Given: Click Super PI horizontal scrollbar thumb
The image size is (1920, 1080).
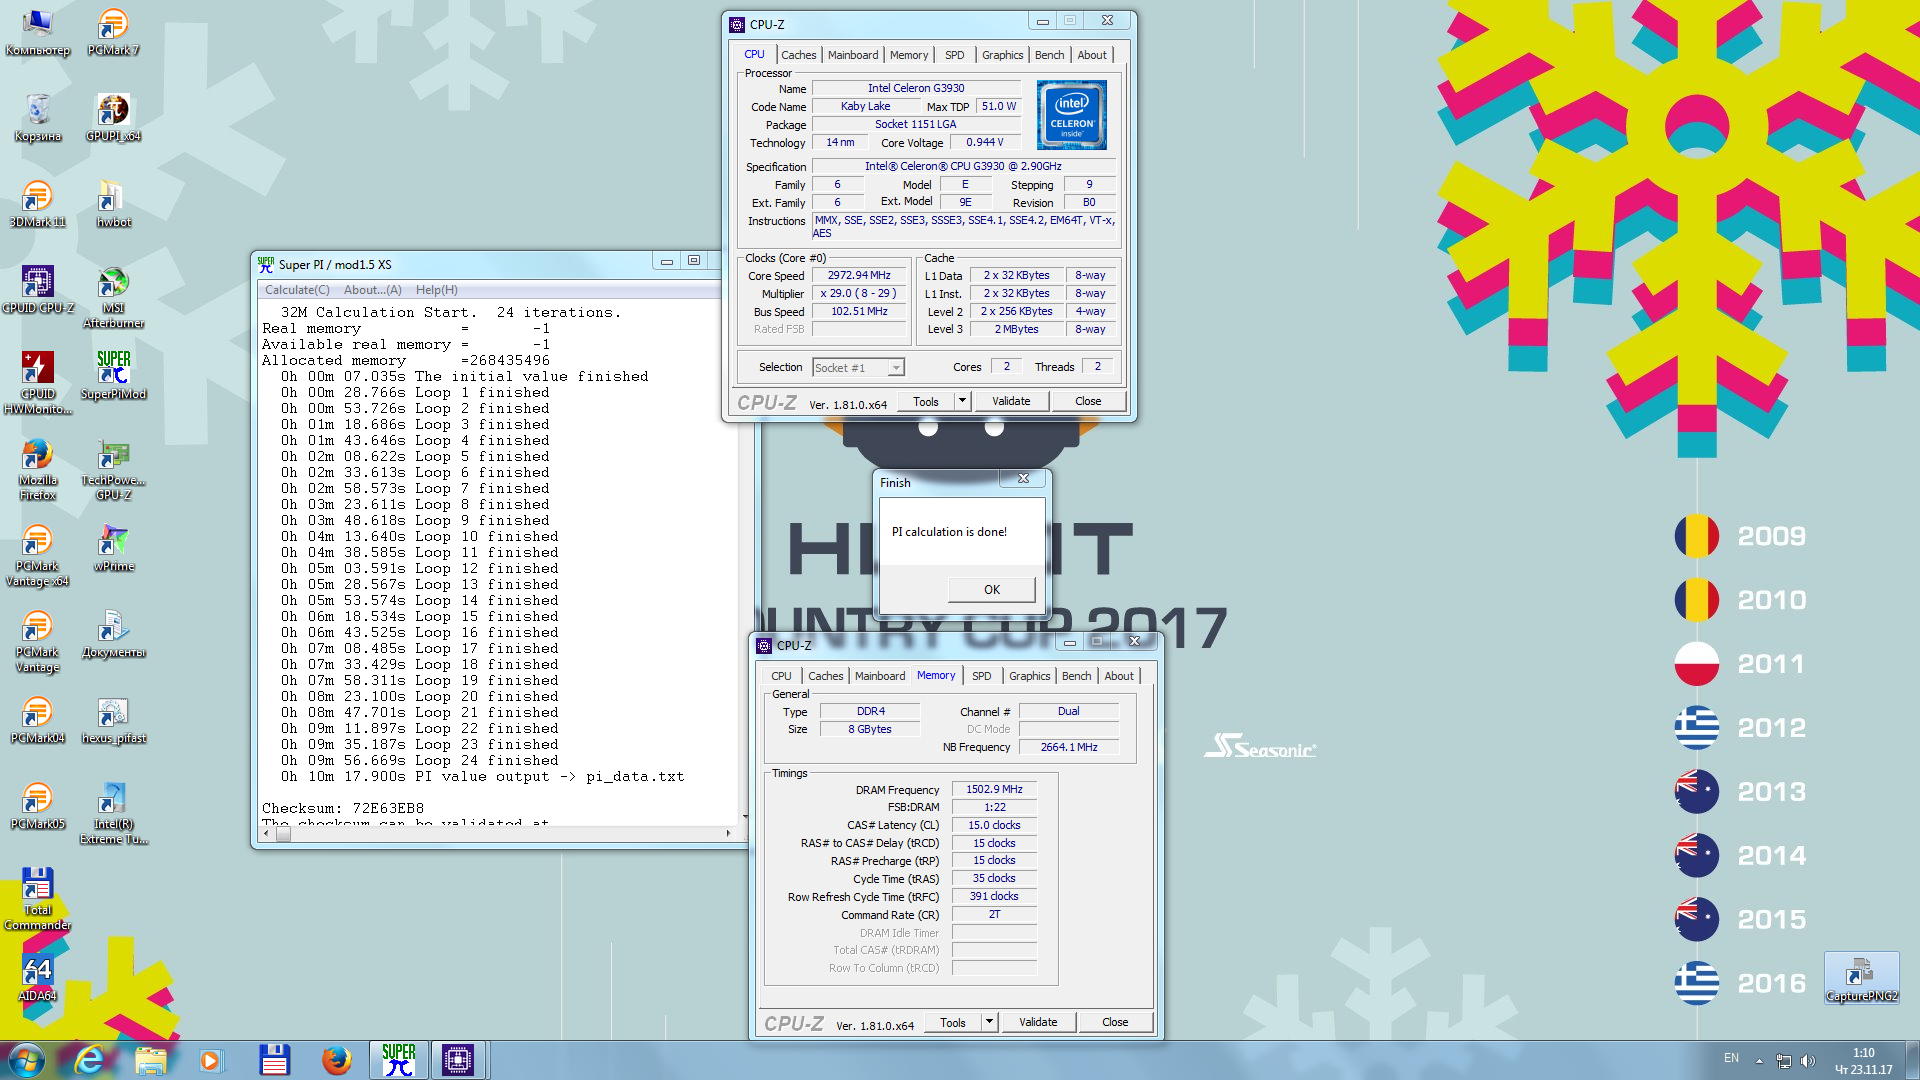Looking at the screenshot, I should point(283,833).
